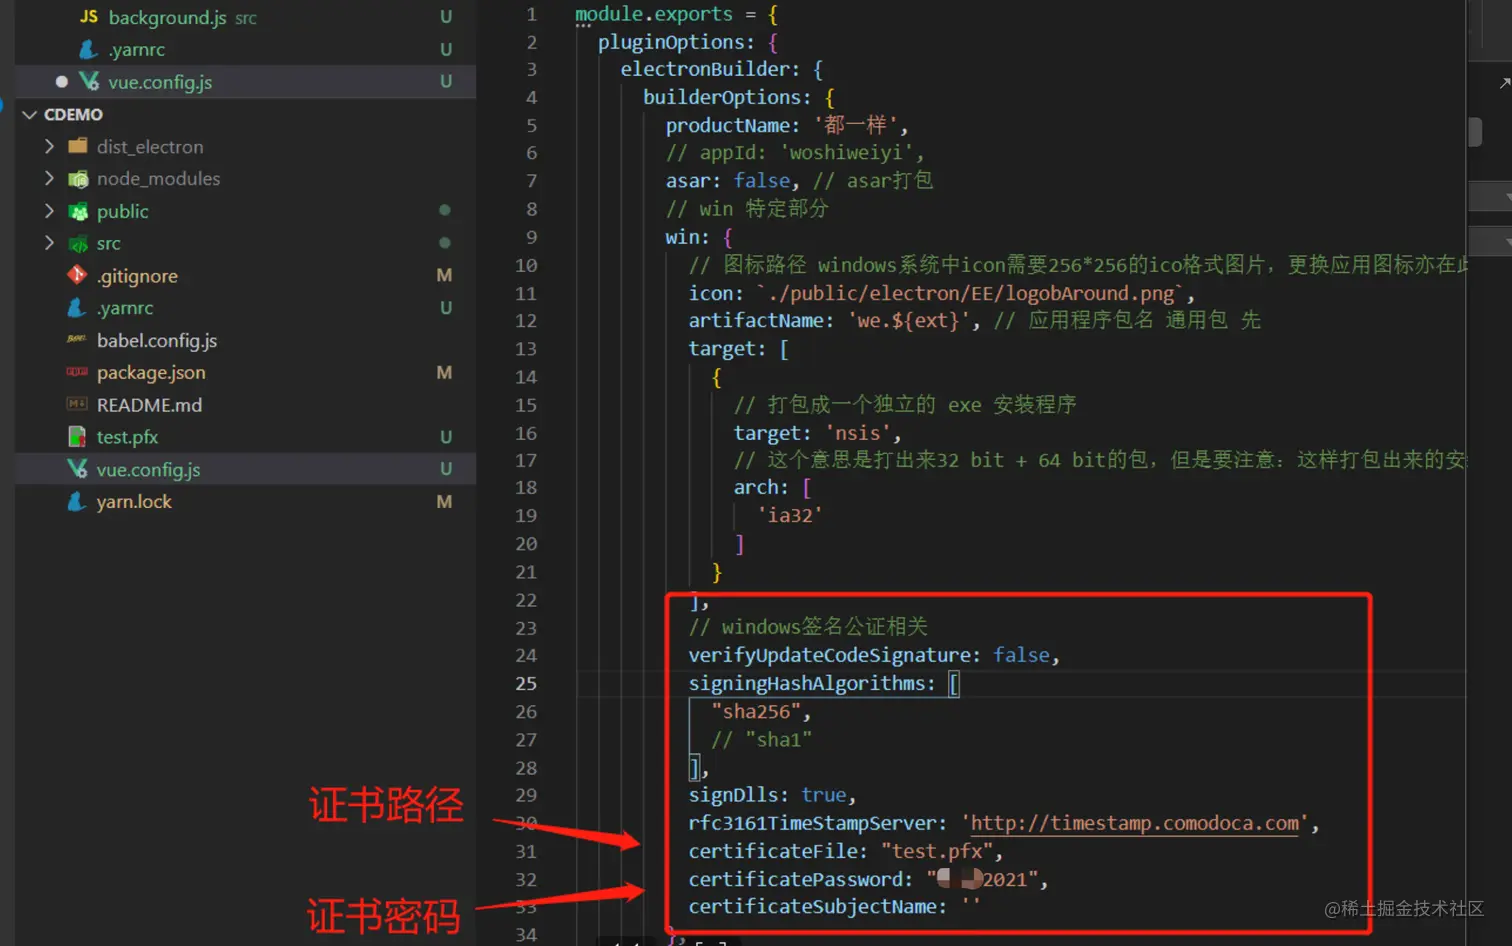Click the git icon next to .gitignore
Screen dimensions: 1512x946
click(x=77, y=275)
